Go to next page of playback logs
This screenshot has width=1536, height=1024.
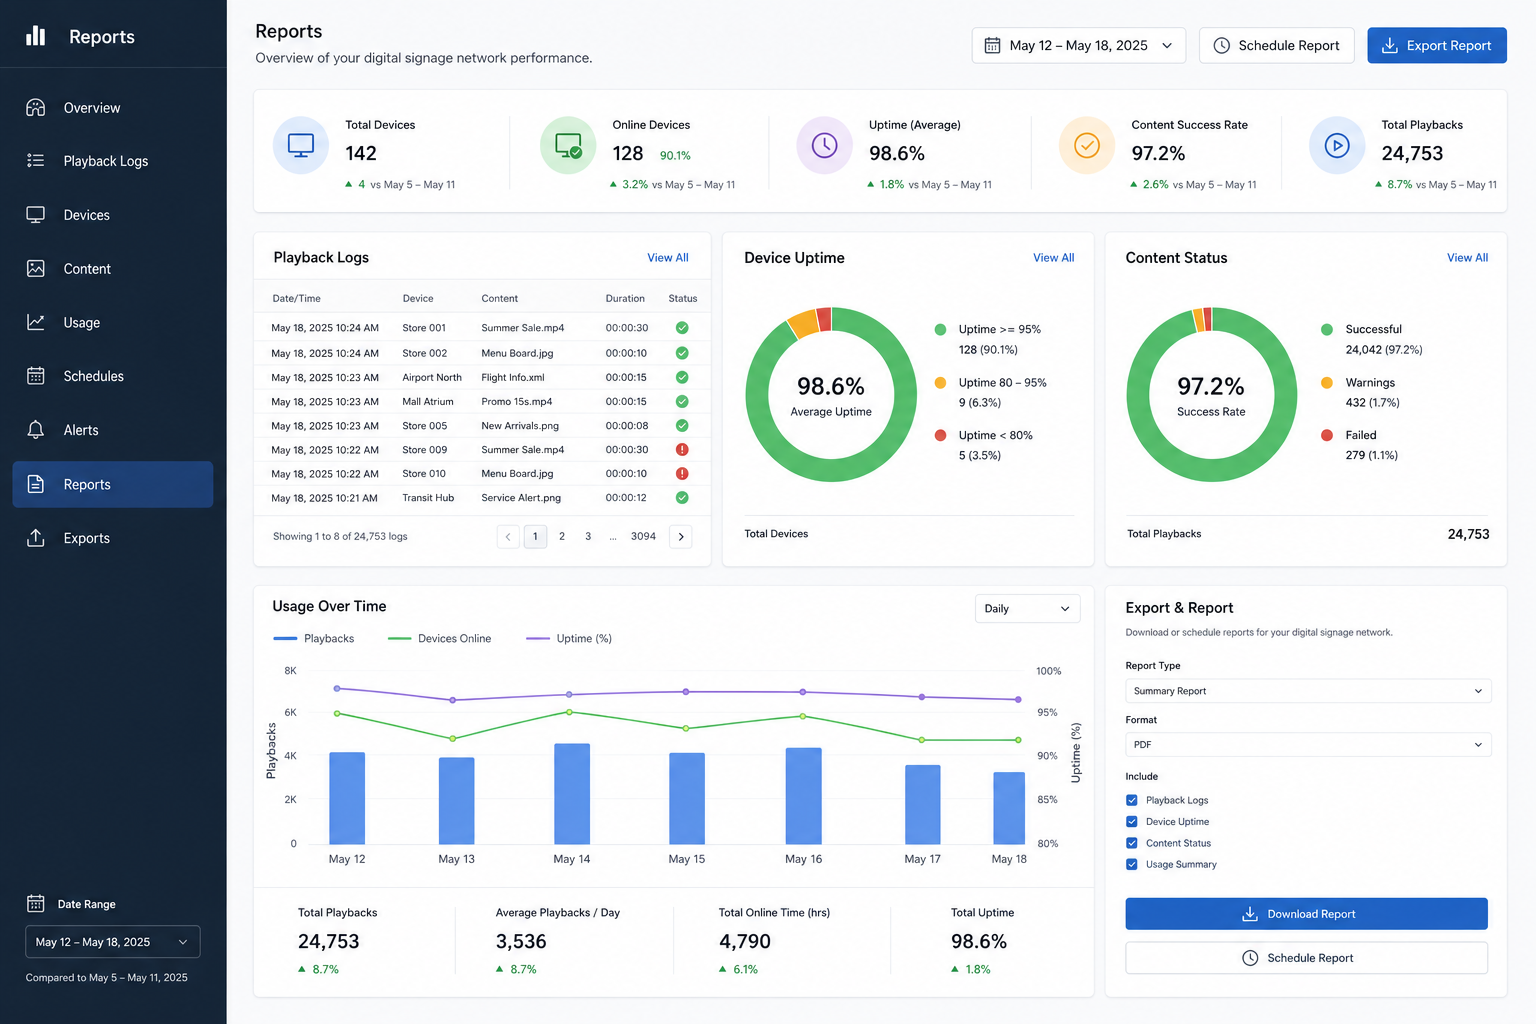tap(681, 537)
